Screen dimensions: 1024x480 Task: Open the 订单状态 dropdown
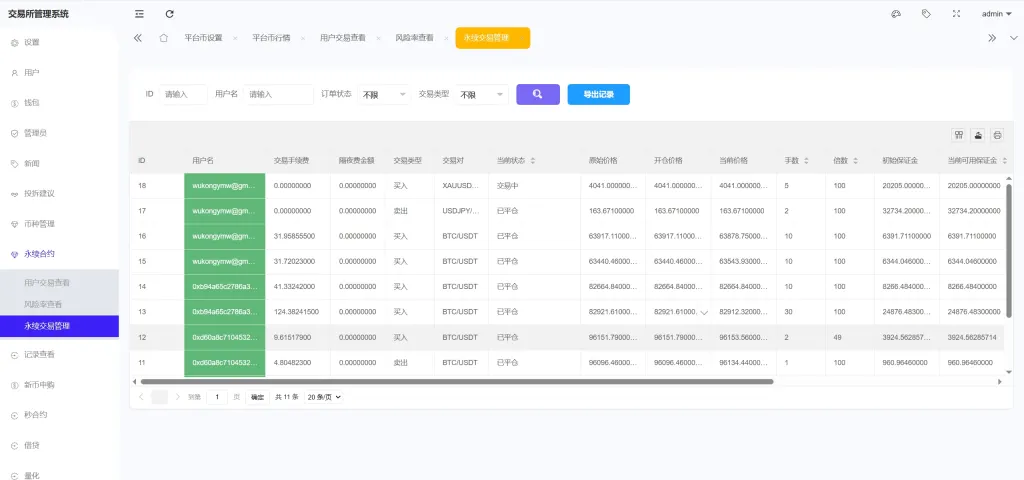[383, 94]
